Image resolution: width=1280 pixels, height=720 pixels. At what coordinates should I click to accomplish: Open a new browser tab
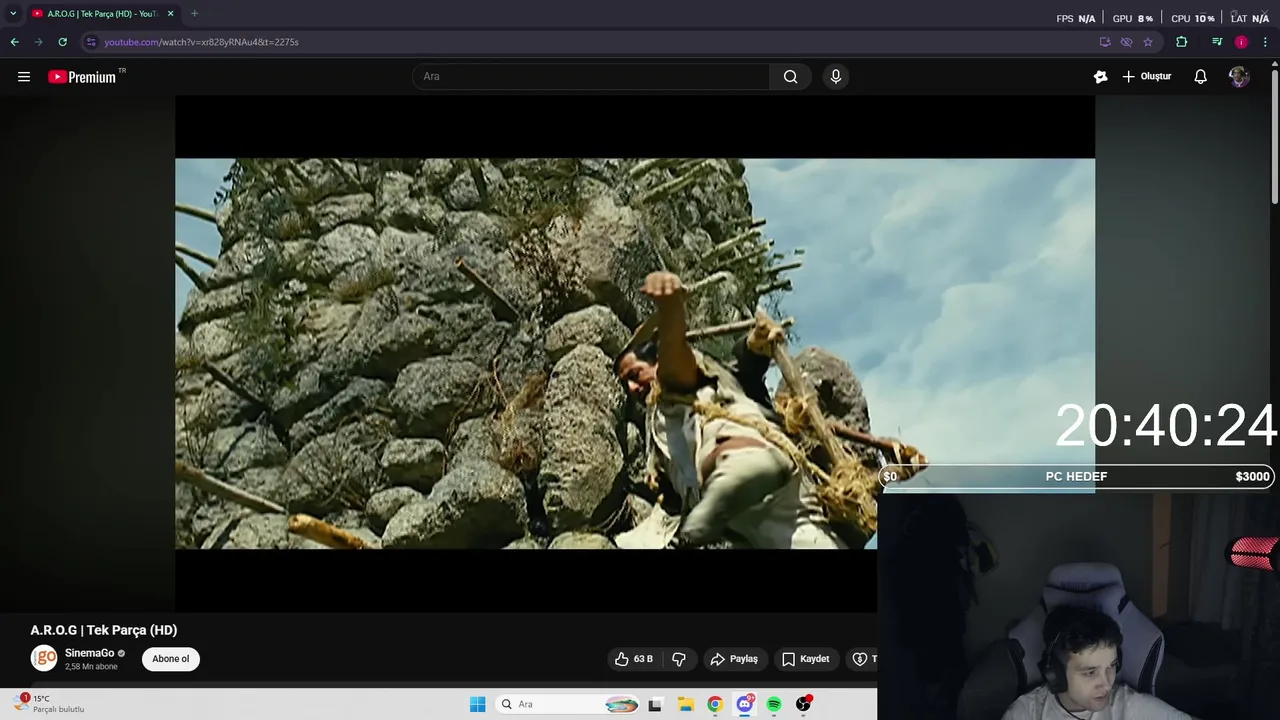[194, 13]
